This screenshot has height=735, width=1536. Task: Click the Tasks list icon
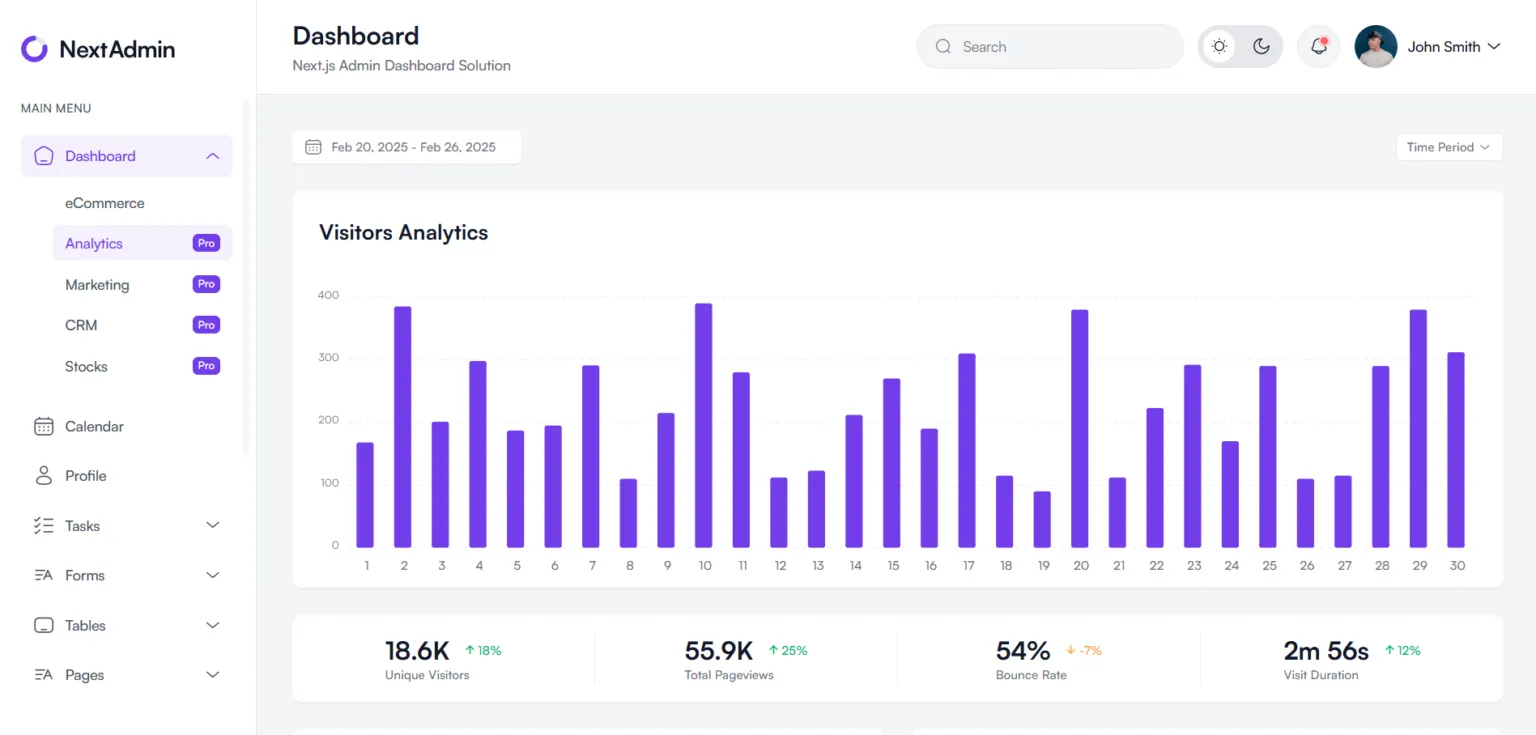click(44, 525)
